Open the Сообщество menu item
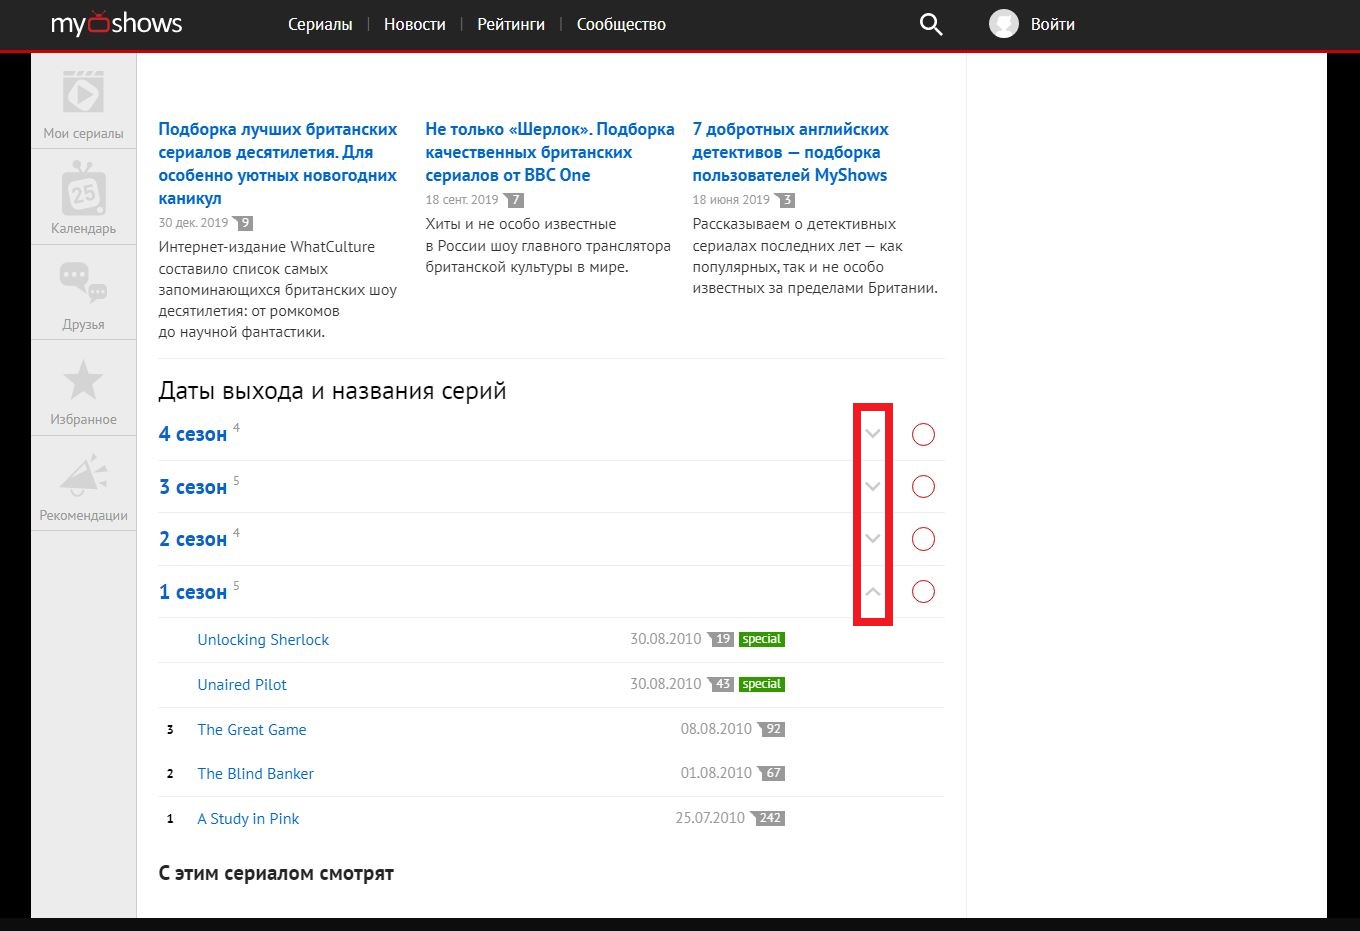Screen dimensions: 1360x931 (620, 24)
